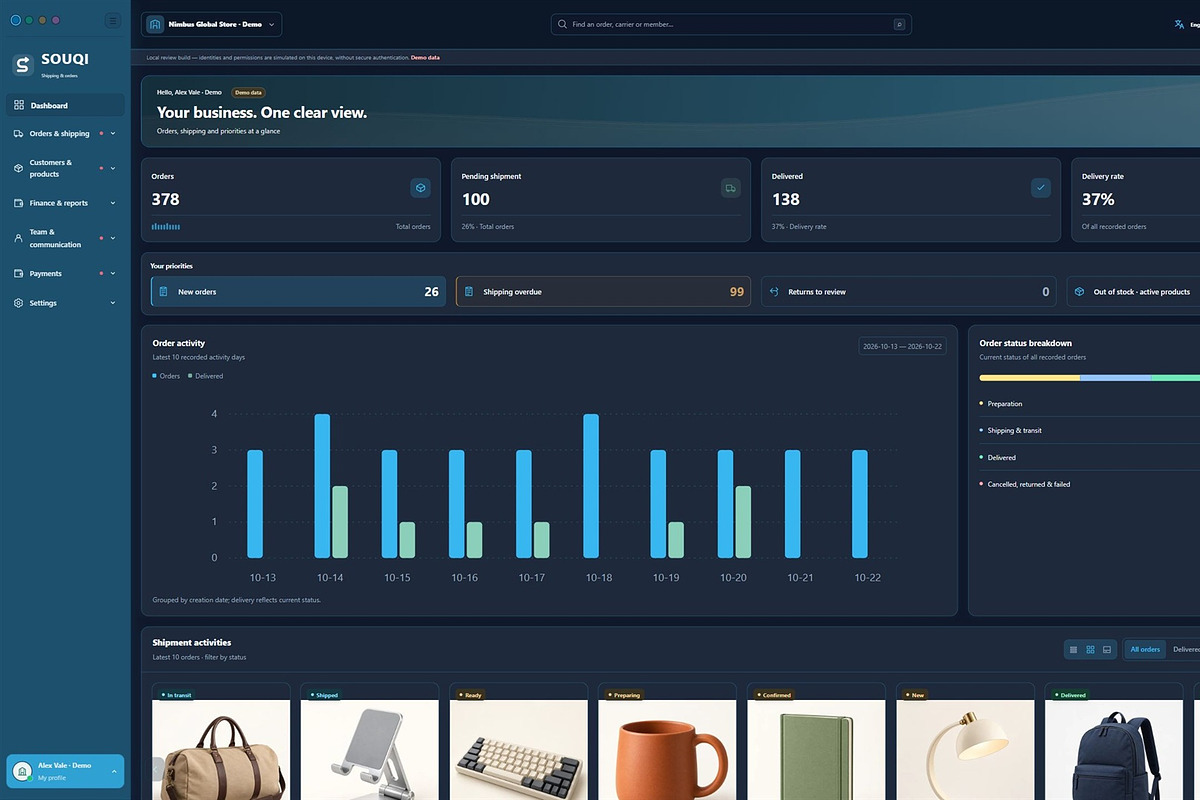This screenshot has height=800, width=1200.
Task: Open the Nimbus Global Store selector dropdown
Action: 212,24
